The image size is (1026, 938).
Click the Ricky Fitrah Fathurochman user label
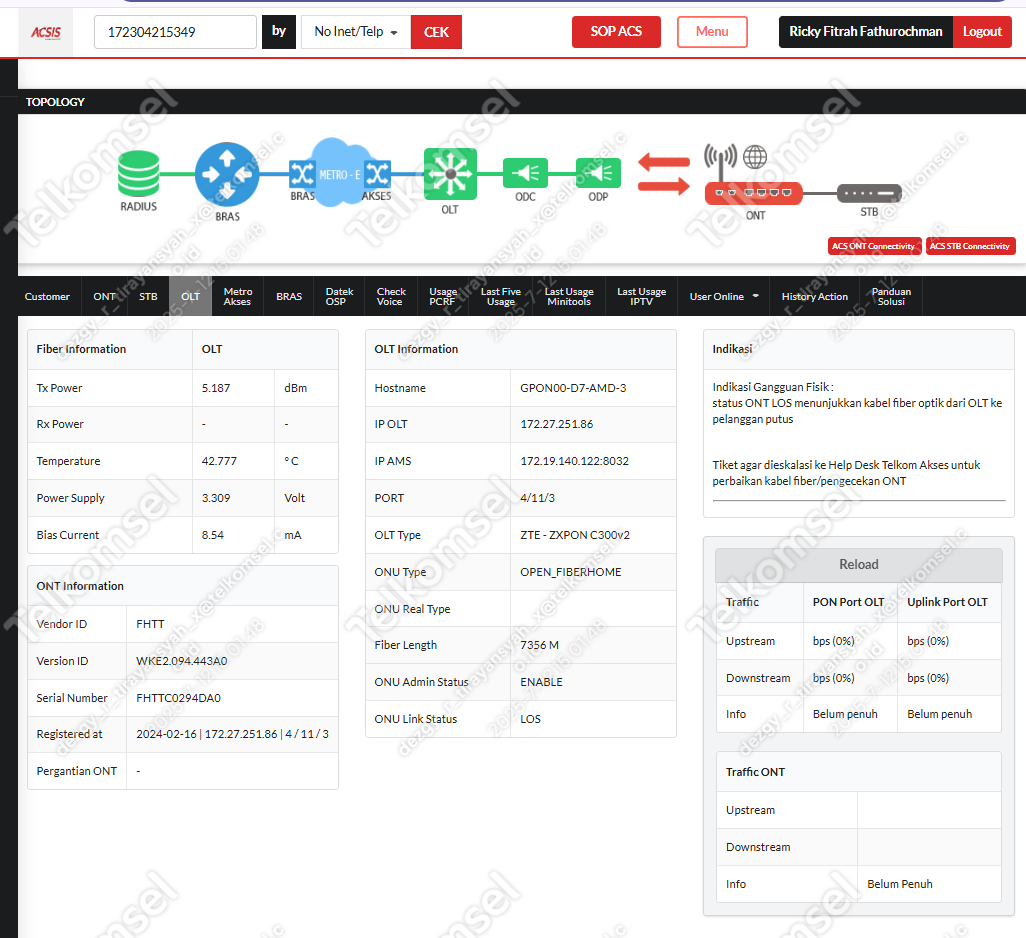coord(866,31)
